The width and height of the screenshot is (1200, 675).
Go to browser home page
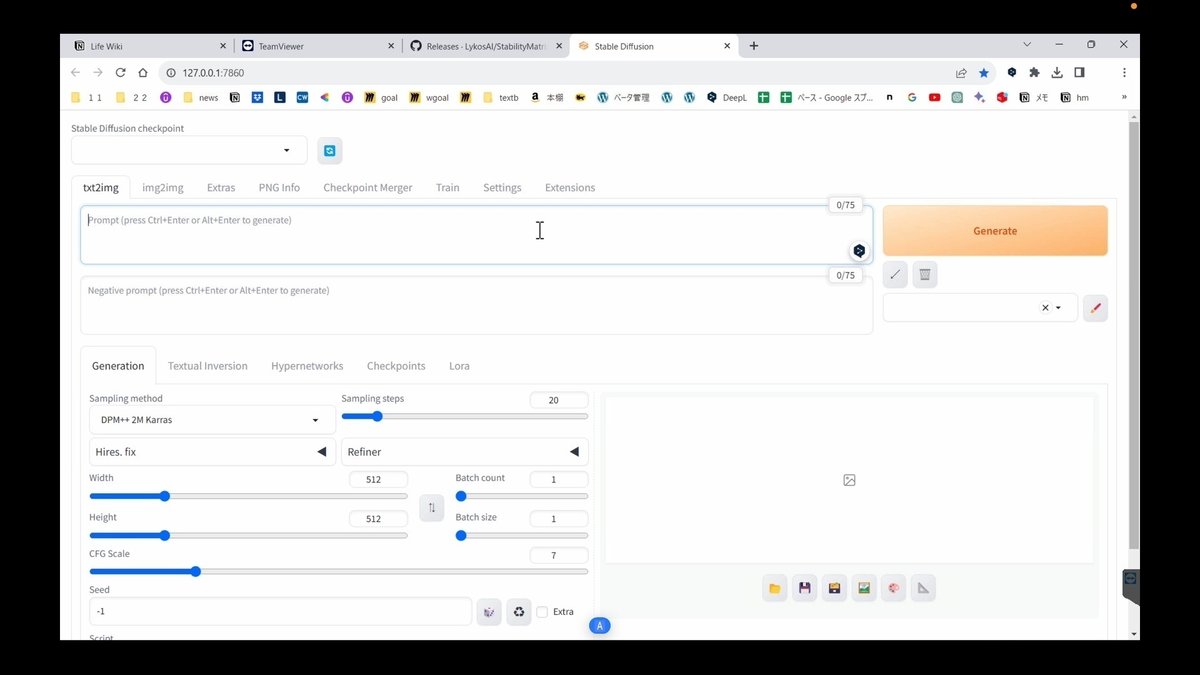click(x=143, y=73)
